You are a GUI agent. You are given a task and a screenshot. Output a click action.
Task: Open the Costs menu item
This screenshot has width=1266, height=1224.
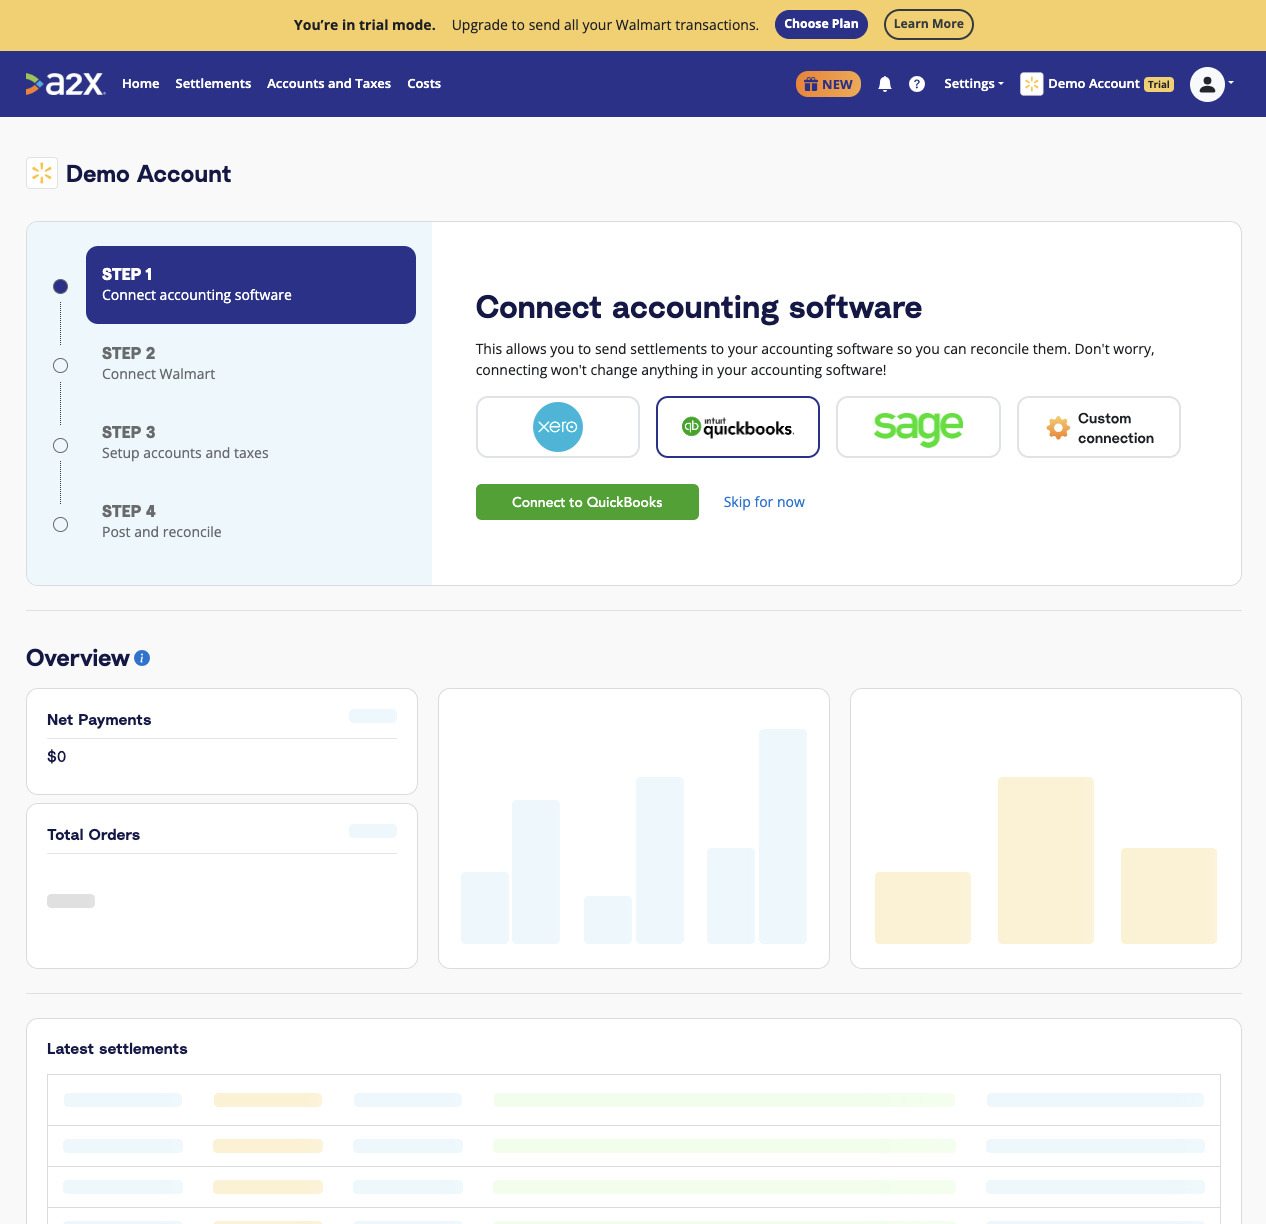pyautogui.click(x=424, y=84)
